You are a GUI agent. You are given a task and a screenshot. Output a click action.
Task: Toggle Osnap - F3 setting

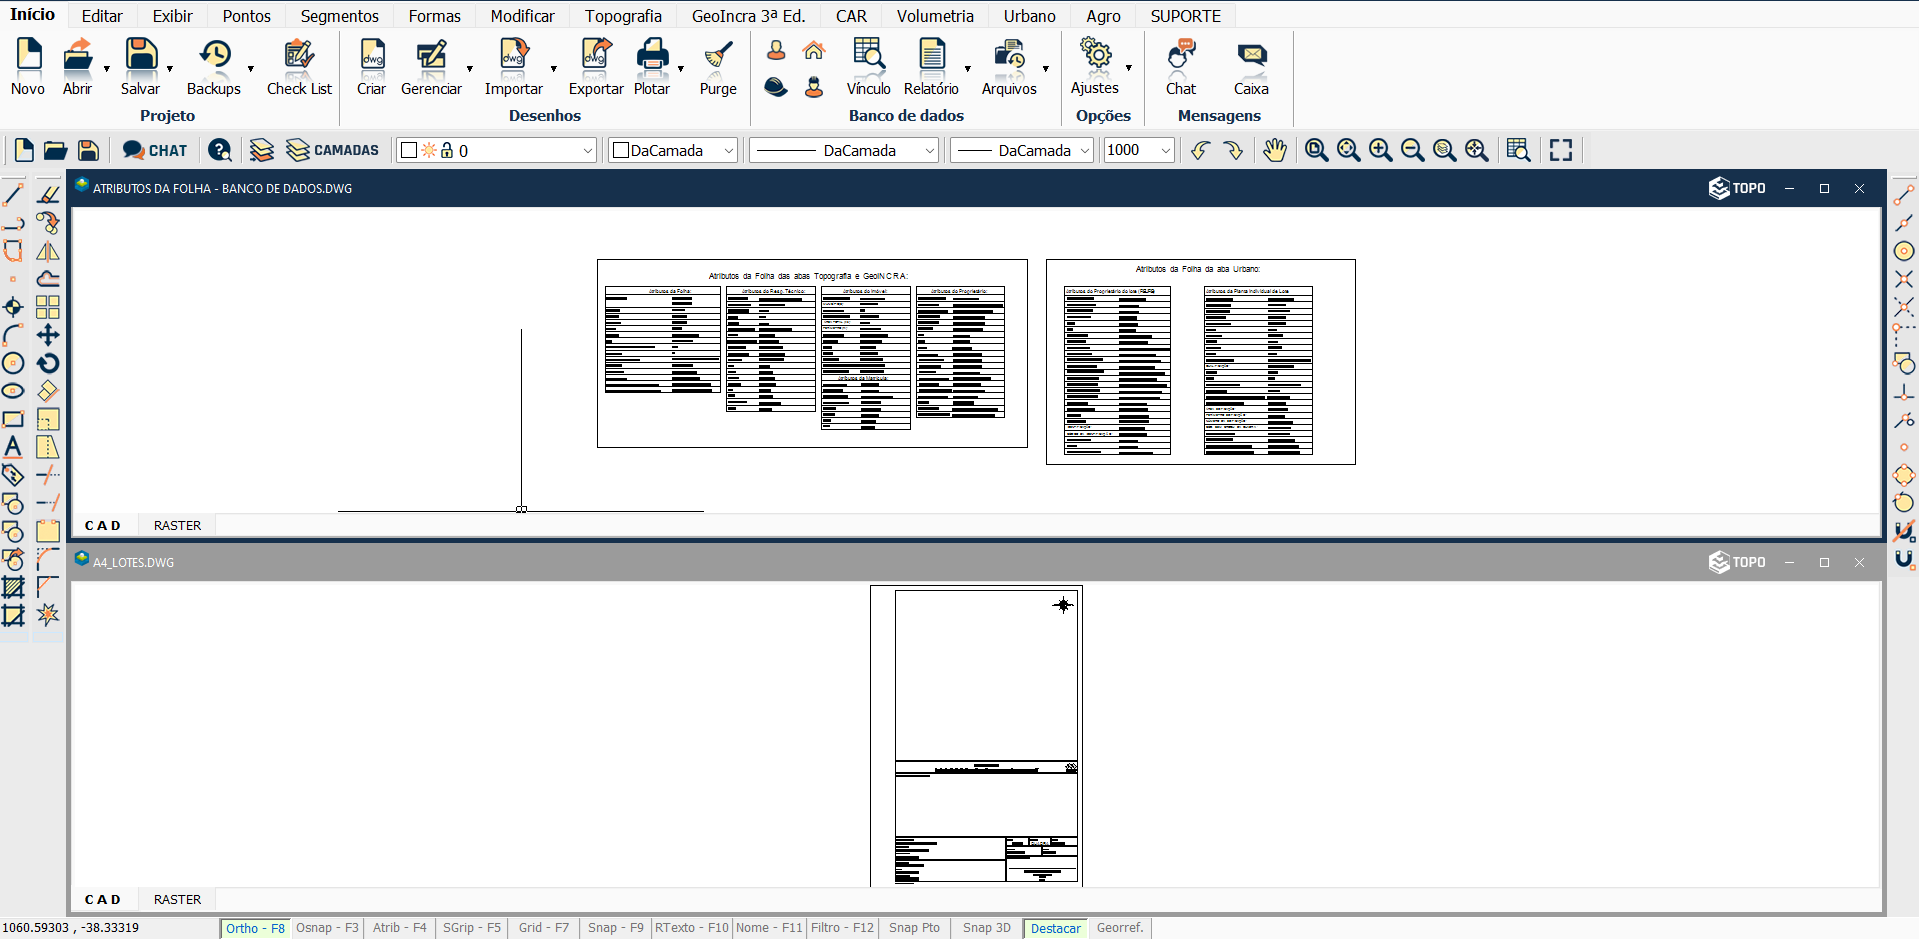327,928
